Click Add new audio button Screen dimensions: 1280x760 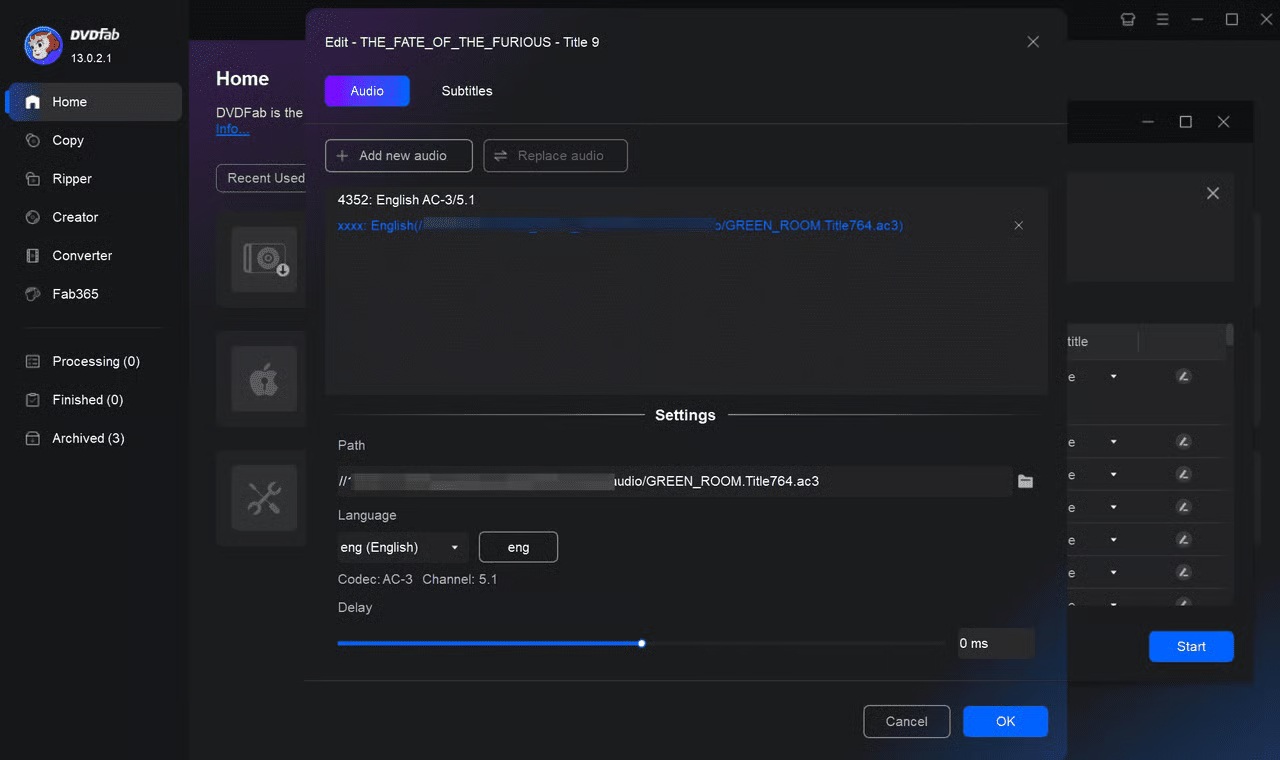(398, 156)
